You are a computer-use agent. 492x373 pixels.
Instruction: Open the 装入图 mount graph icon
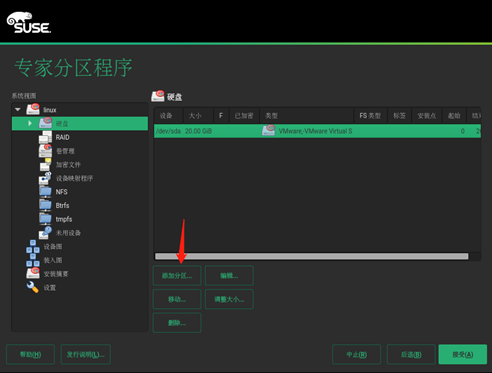(x=33, y=260)
